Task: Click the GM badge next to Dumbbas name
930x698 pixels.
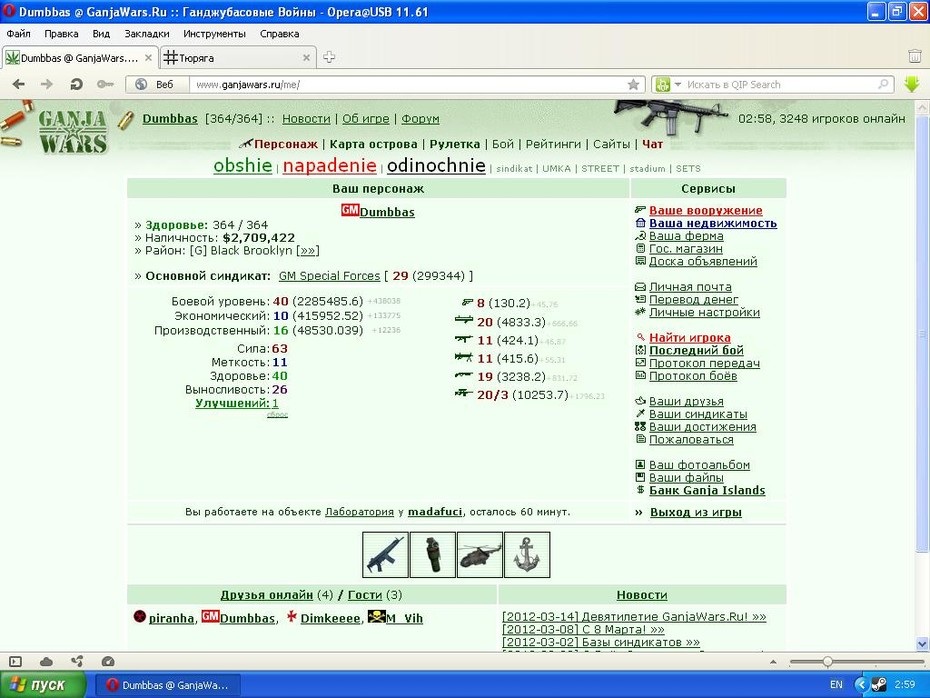Action: [x=350, y=210]
